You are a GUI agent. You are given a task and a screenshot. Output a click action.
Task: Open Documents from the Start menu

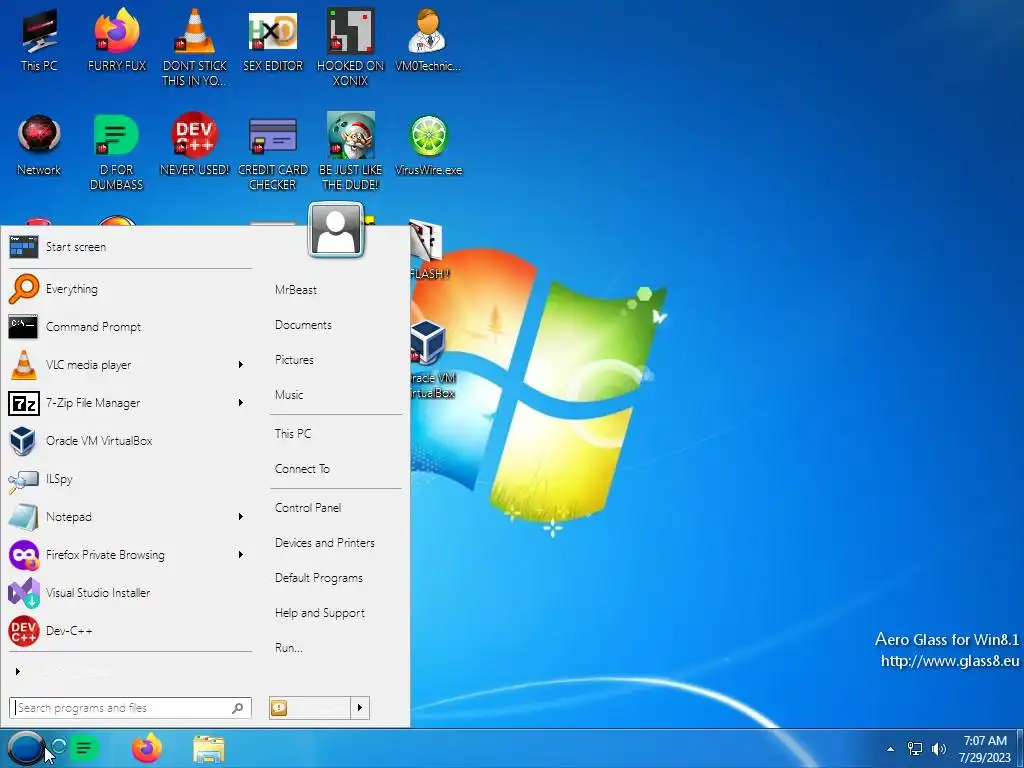(x=303, y=325)
